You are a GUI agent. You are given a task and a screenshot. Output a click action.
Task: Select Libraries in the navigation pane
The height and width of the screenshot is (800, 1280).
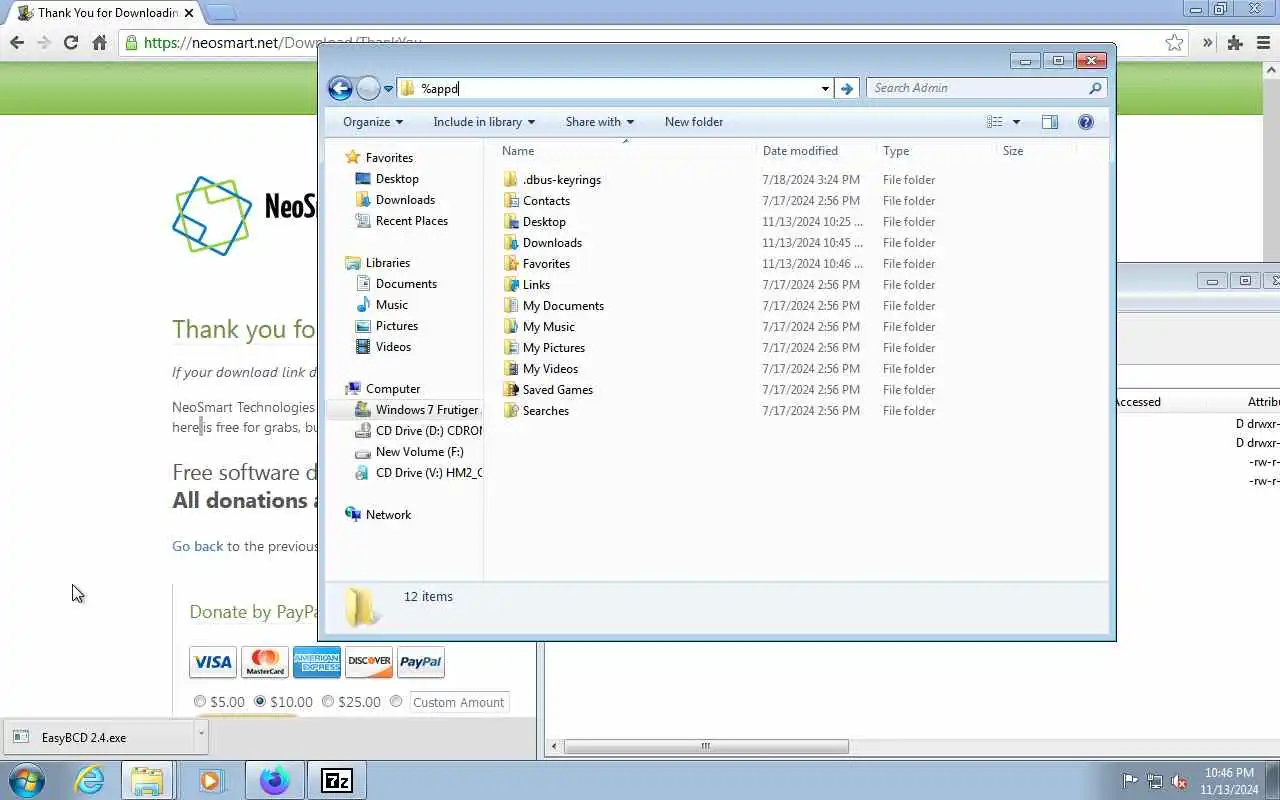[x=387, y=263]
